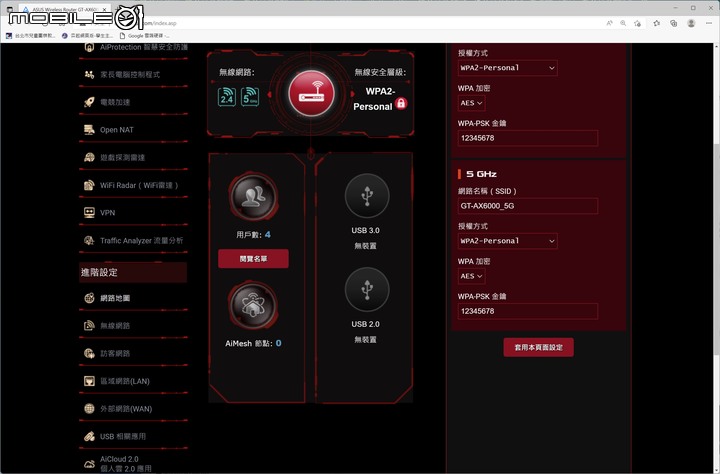Click the Traffic Analyzer sidebar icon
Screen dimensions: 720x474
pos(89,240)
